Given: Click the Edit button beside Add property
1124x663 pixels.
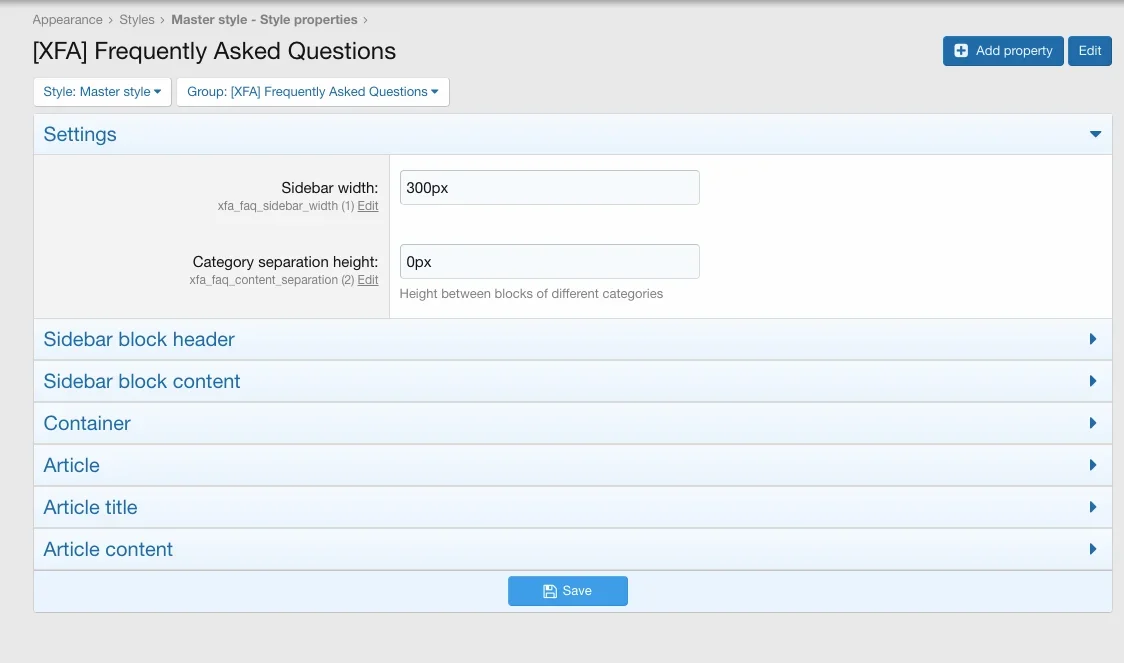Looking at the screenshot, I should pos(1089,51).
